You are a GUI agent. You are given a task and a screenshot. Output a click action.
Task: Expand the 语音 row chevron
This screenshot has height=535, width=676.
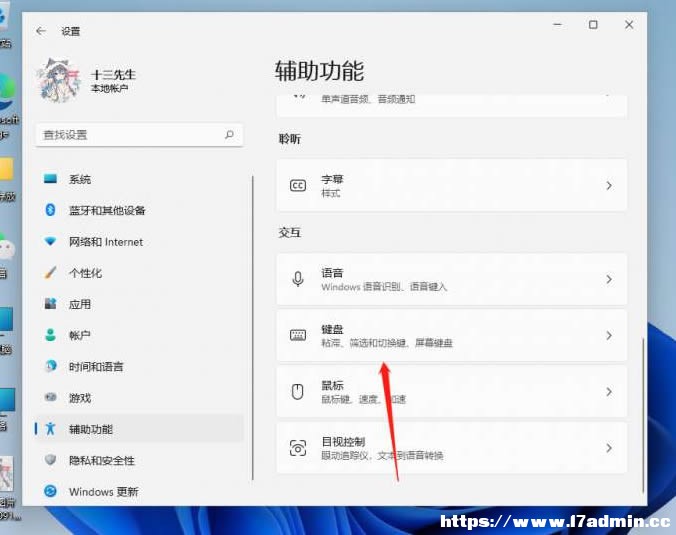tap(609, 279)
